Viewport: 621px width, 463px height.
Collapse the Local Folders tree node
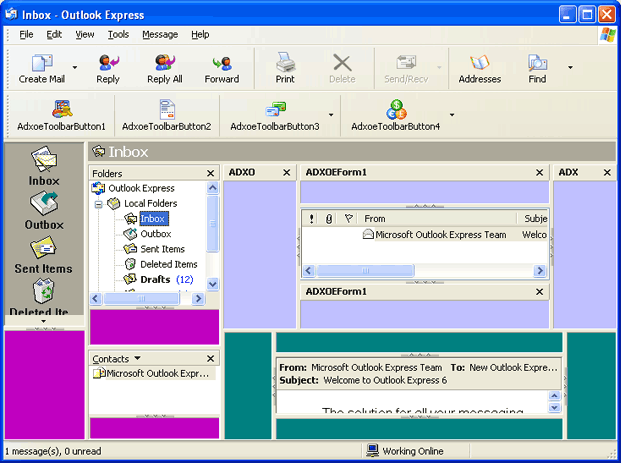tap(99, 204)
